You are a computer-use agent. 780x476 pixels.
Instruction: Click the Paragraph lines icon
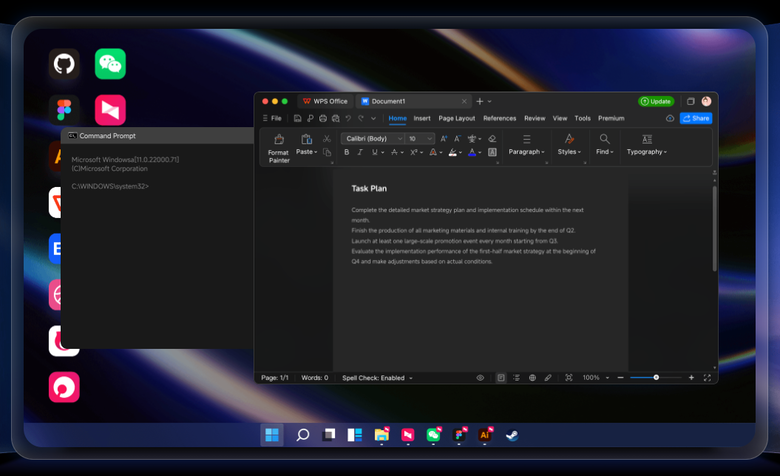click(x=526, y=139)
